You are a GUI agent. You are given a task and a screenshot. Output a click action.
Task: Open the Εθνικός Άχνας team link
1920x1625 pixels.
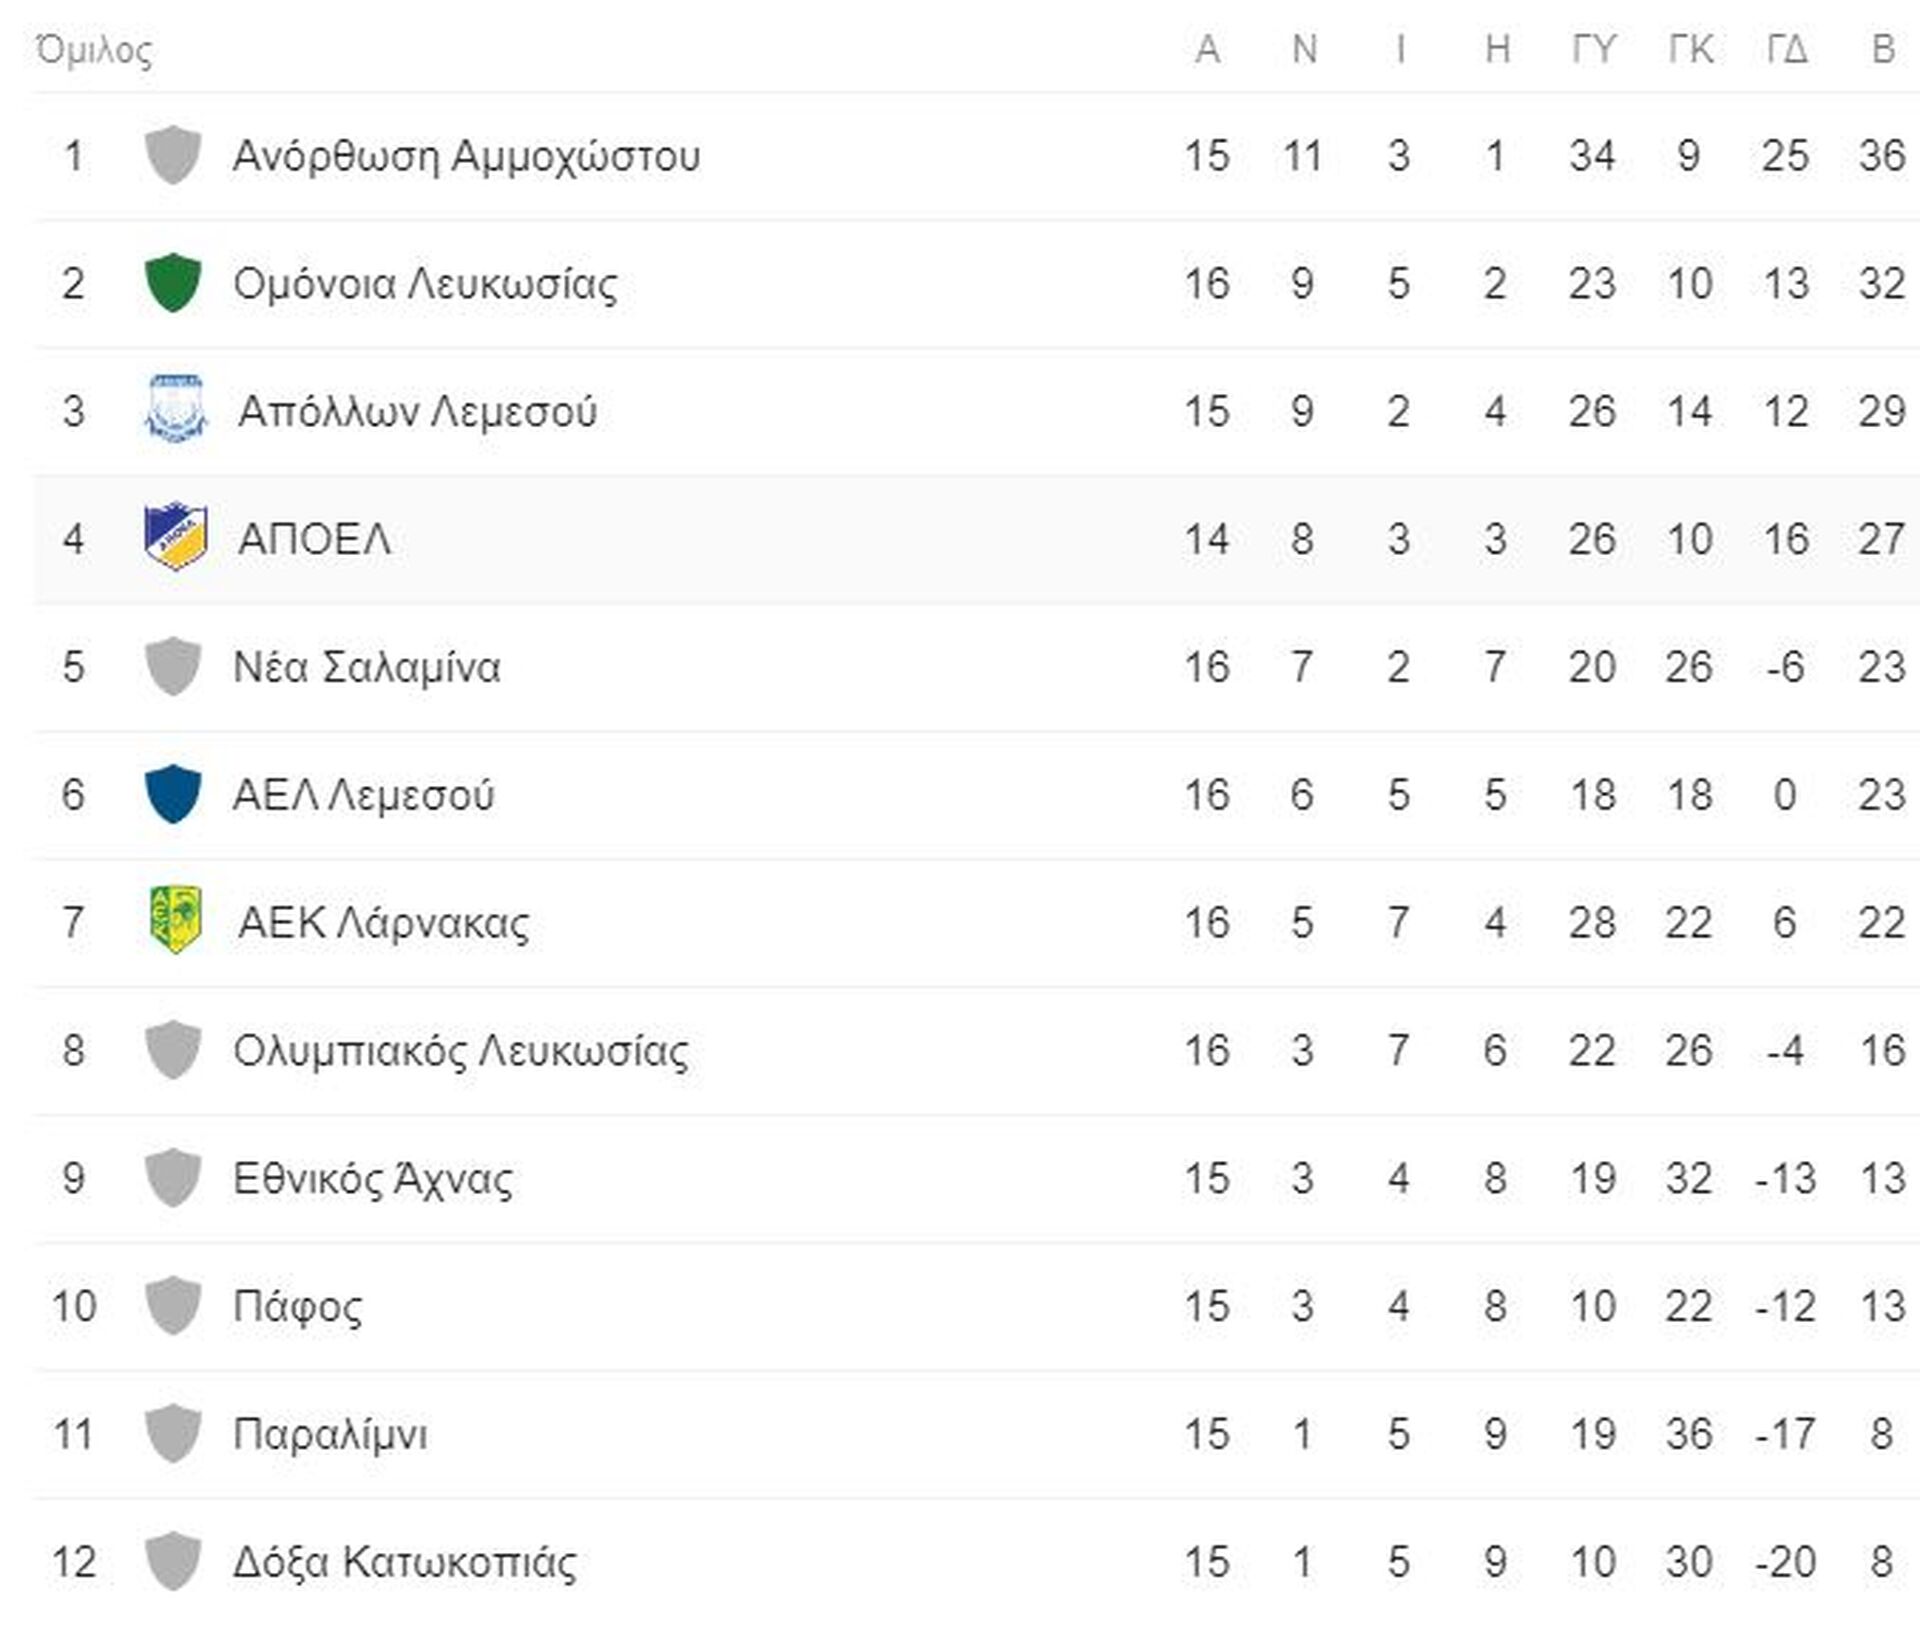[x=373, y=1178]
